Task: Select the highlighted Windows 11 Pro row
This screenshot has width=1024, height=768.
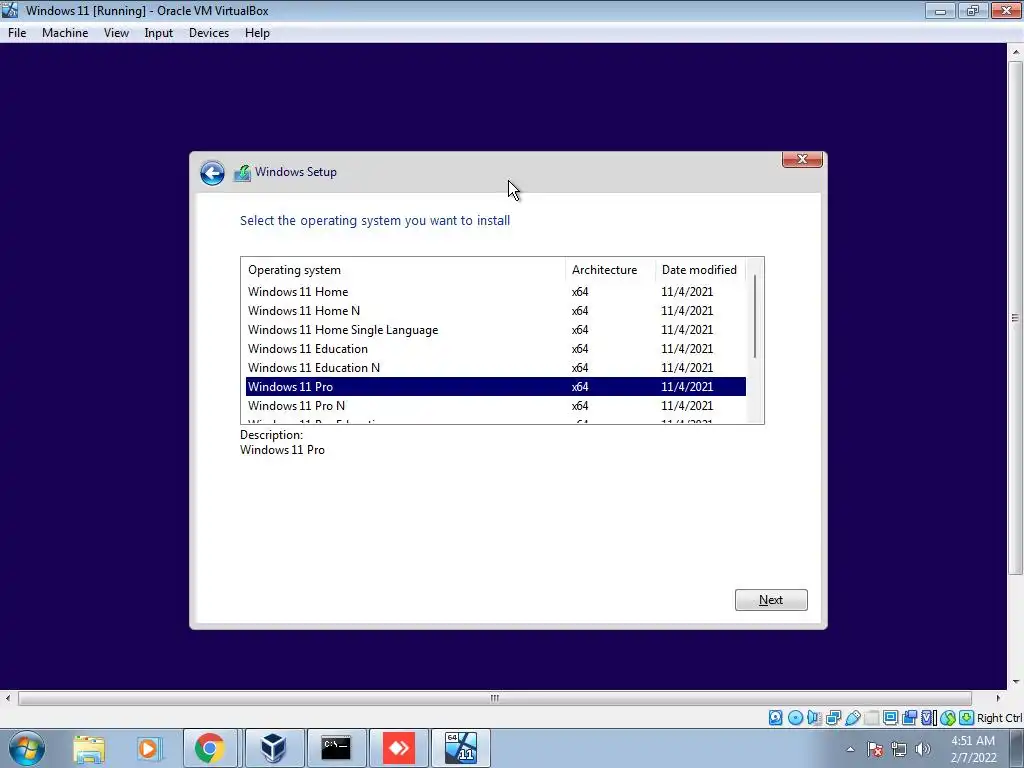Action: coord(496,387)
